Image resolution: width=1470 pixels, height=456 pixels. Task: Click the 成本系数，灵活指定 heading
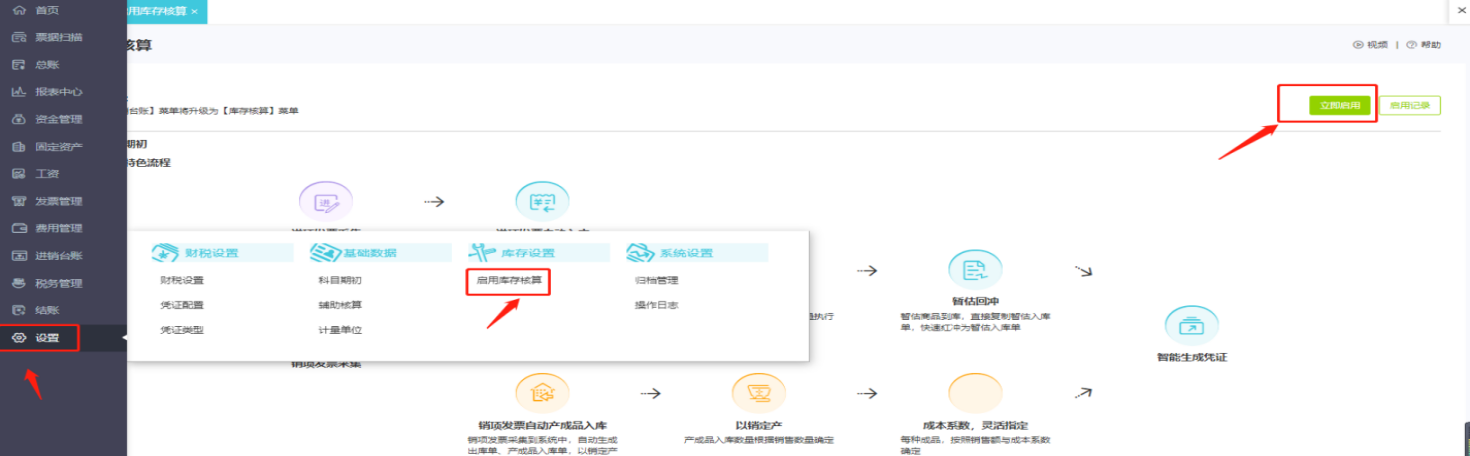point(975,424)
